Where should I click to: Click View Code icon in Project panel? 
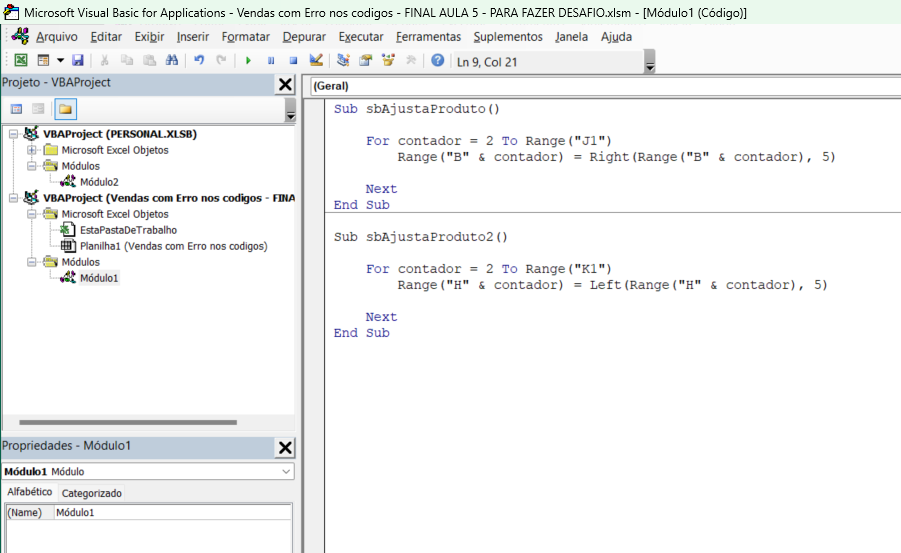pyautogui.click(x=16, y=109)
